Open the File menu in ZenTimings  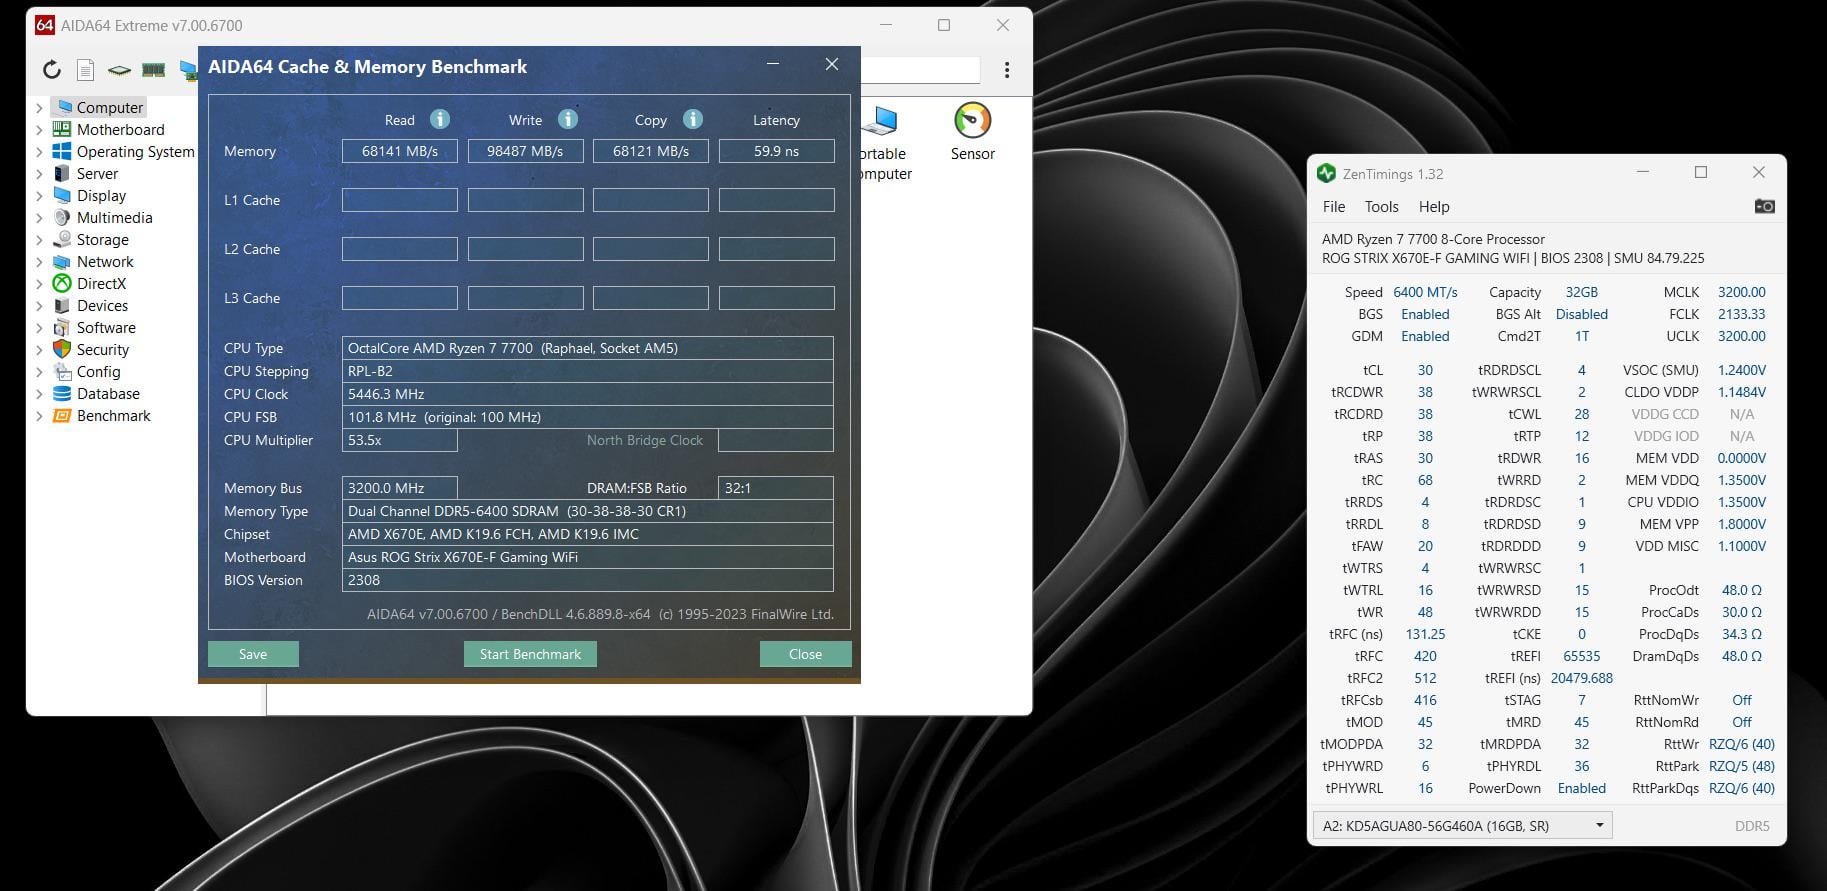click(x=1334, y=206)
